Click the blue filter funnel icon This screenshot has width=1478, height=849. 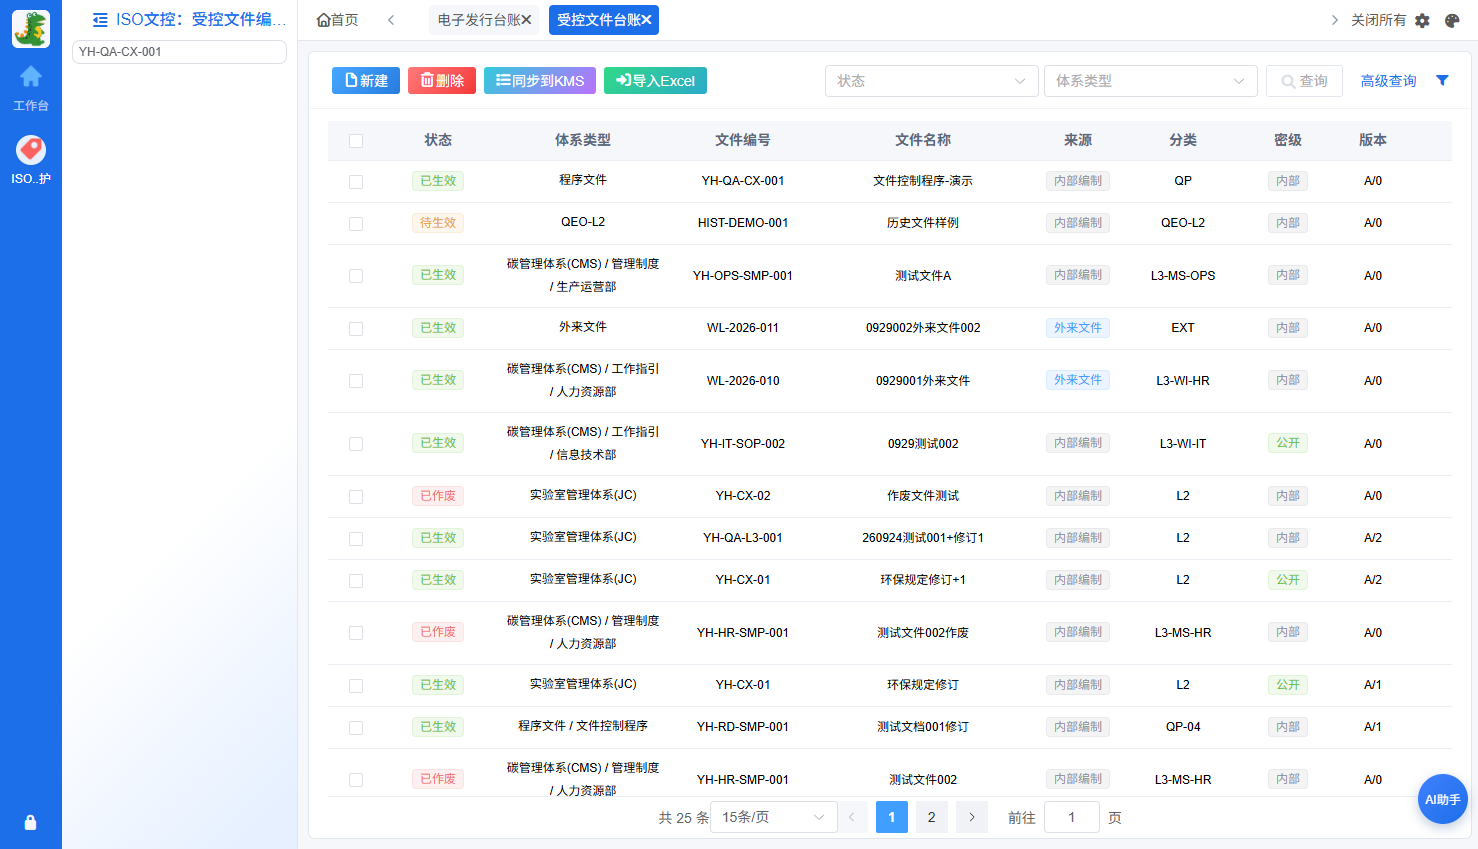[1442, 81]
